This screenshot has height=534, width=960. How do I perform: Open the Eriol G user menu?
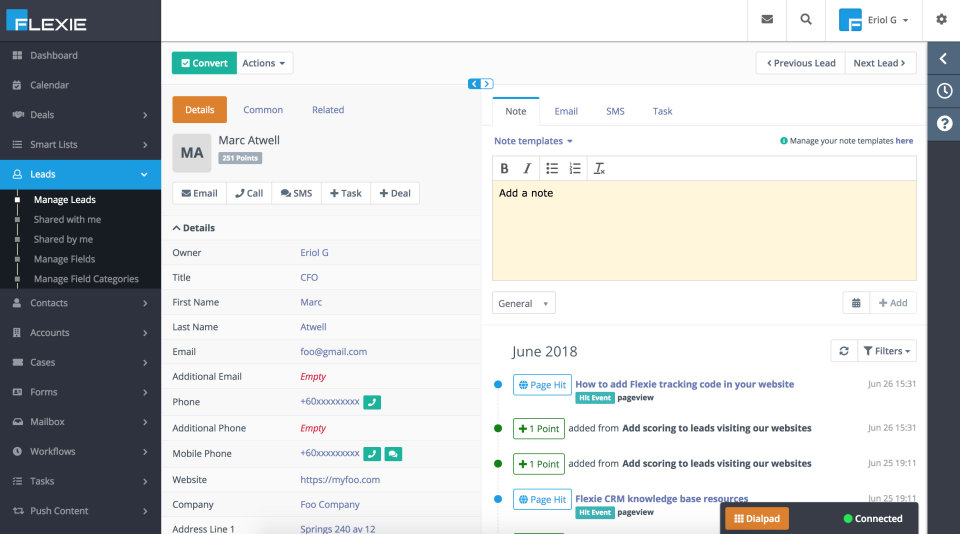pos(874,20)
